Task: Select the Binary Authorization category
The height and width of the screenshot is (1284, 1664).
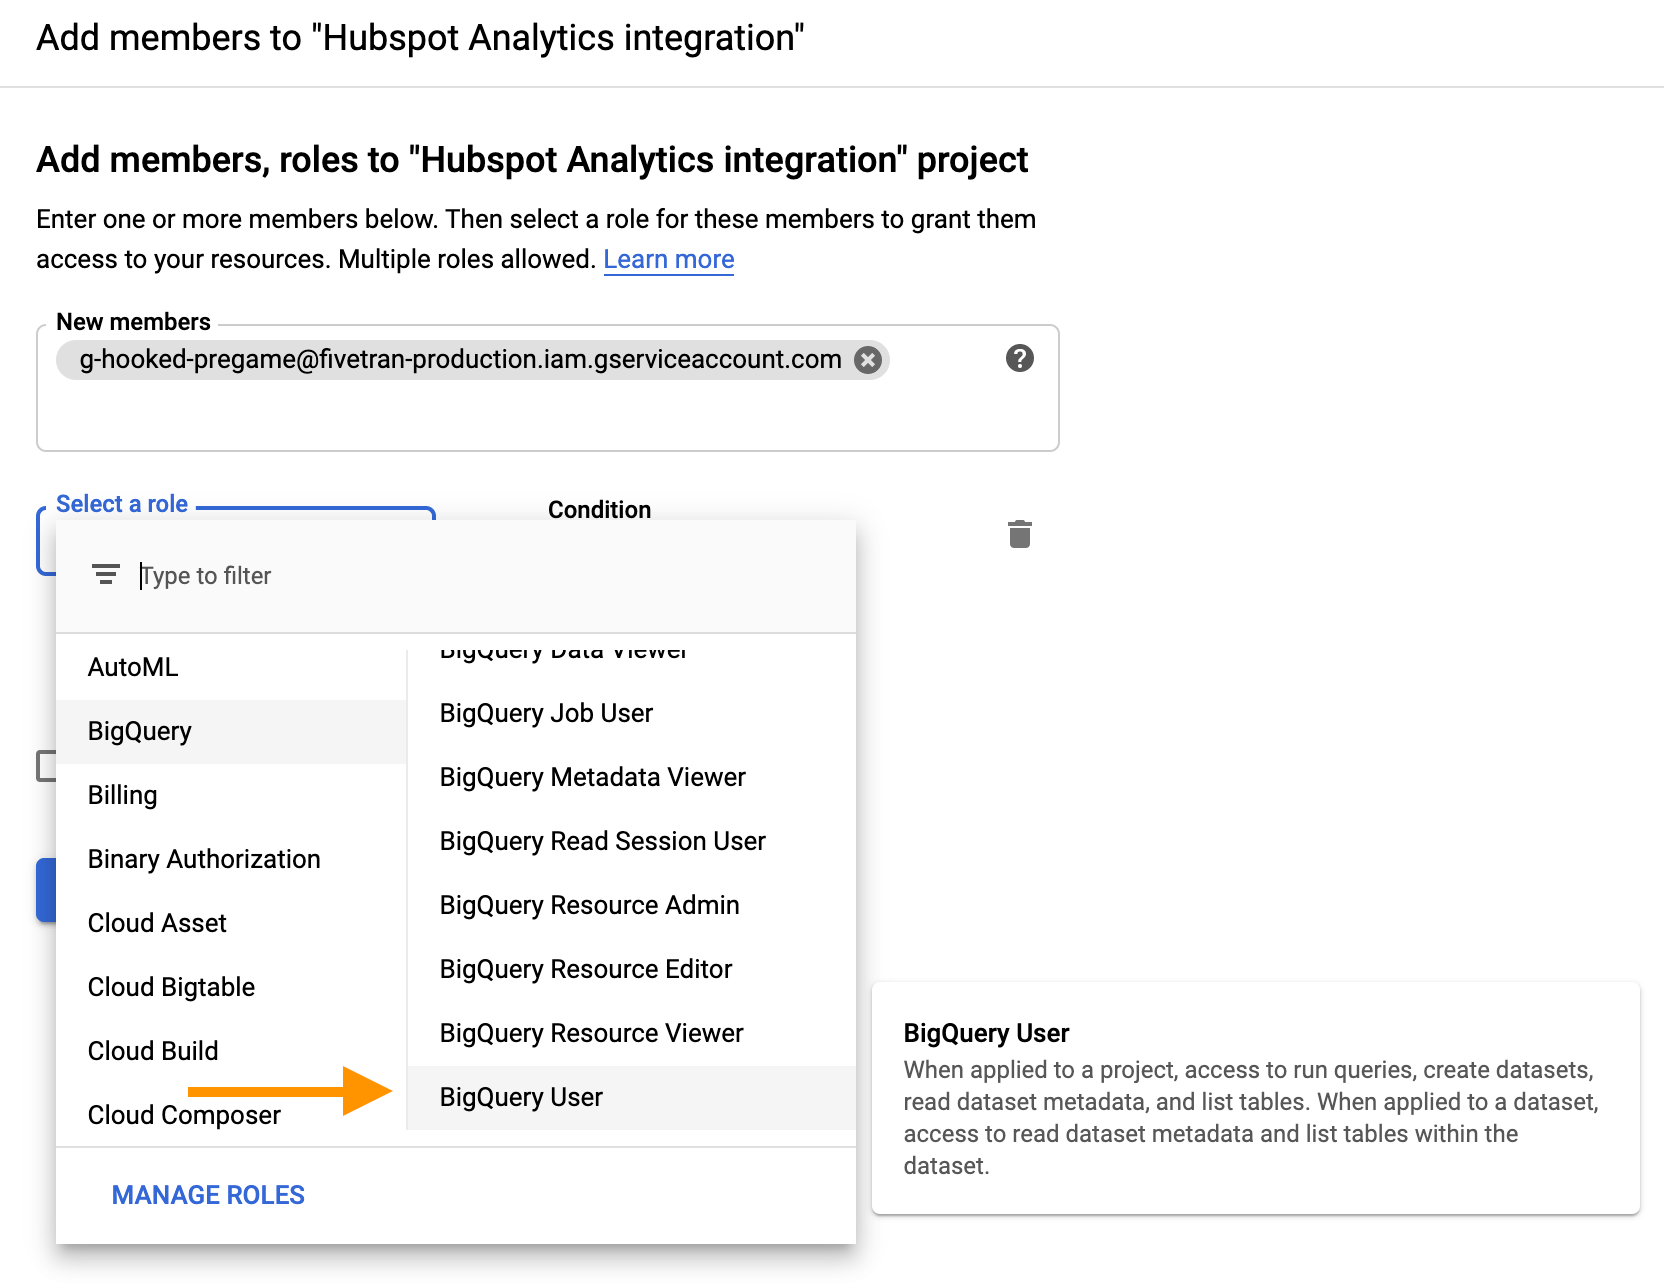Action: coord(231,859)
